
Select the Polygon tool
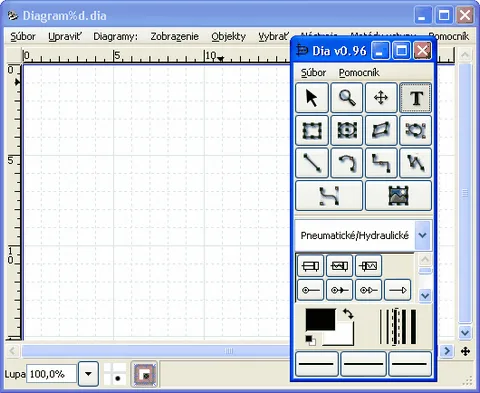(x=381, y=130)
